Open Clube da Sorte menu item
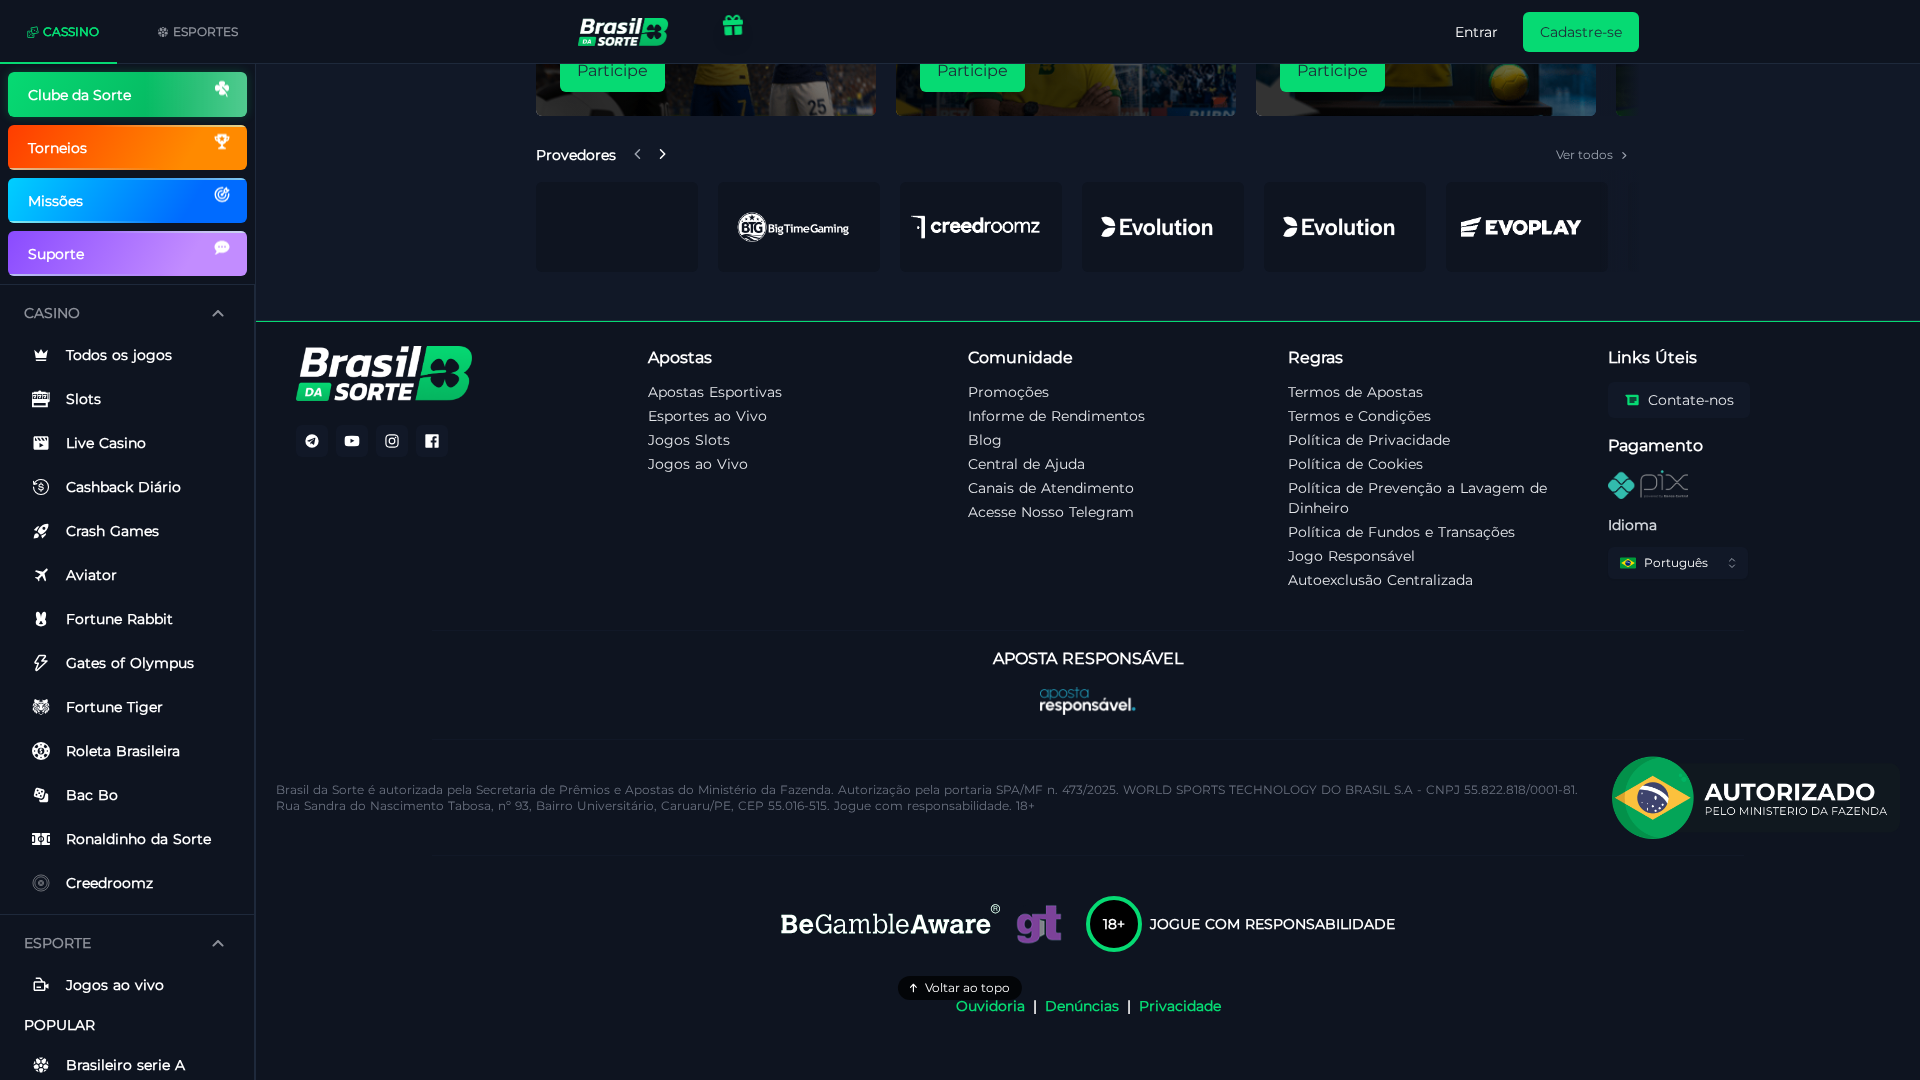Screen dimensions: 1920x1080 tap(127, 95)
